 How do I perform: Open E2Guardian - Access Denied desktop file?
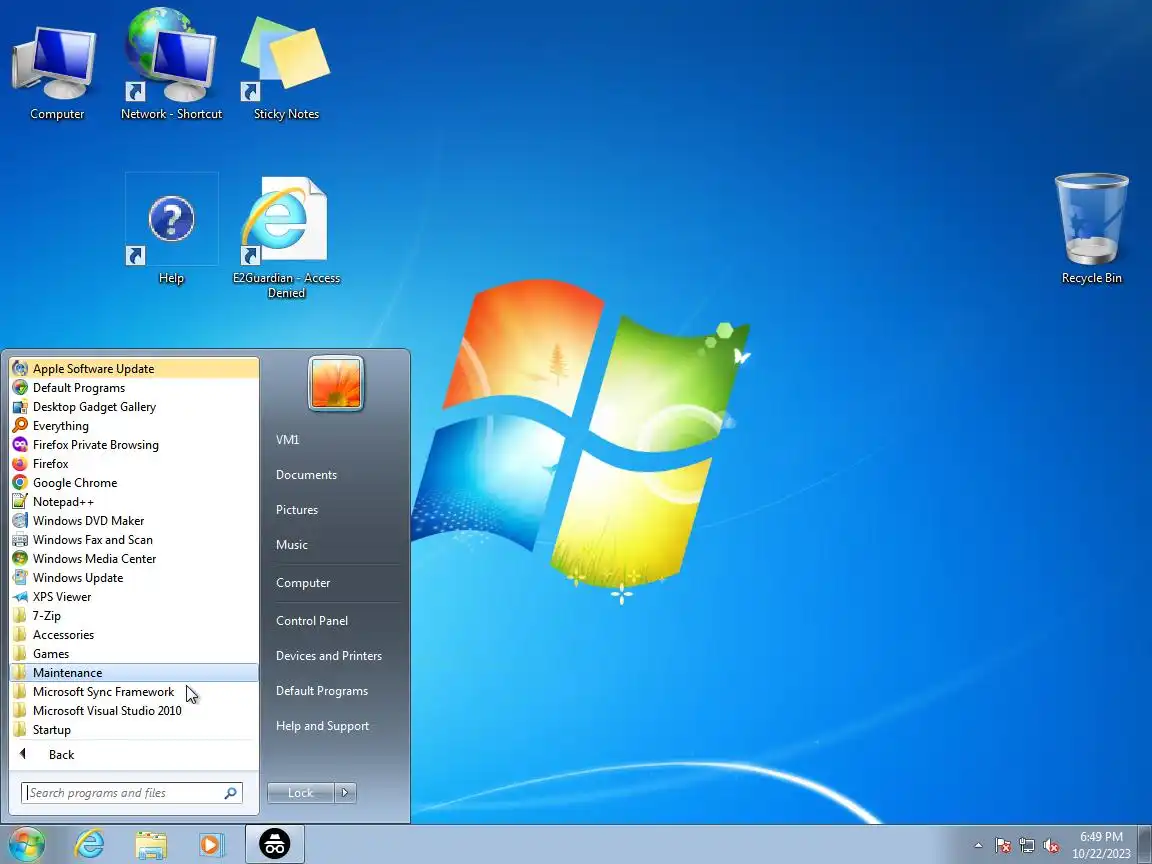click(x=286, y=237)
